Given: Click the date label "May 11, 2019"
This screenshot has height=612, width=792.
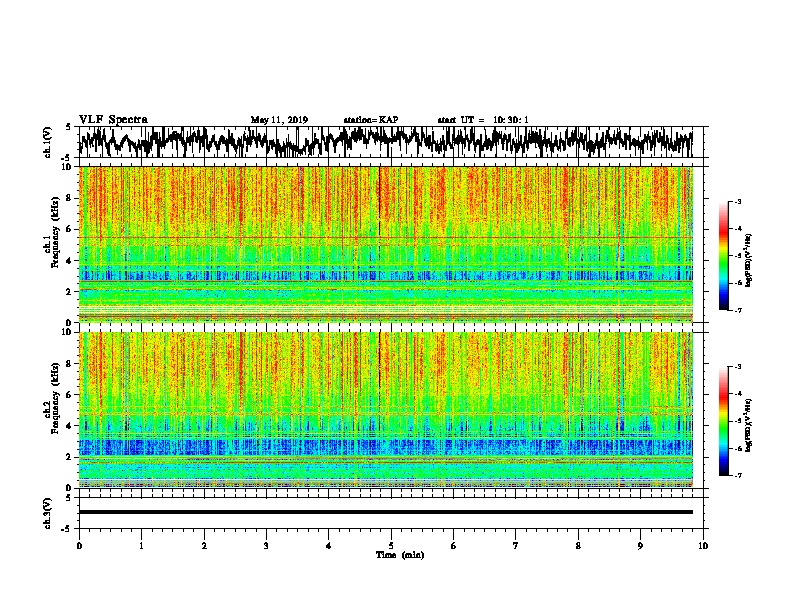Looking at the screenshot, I should click(x=279, y=120).
